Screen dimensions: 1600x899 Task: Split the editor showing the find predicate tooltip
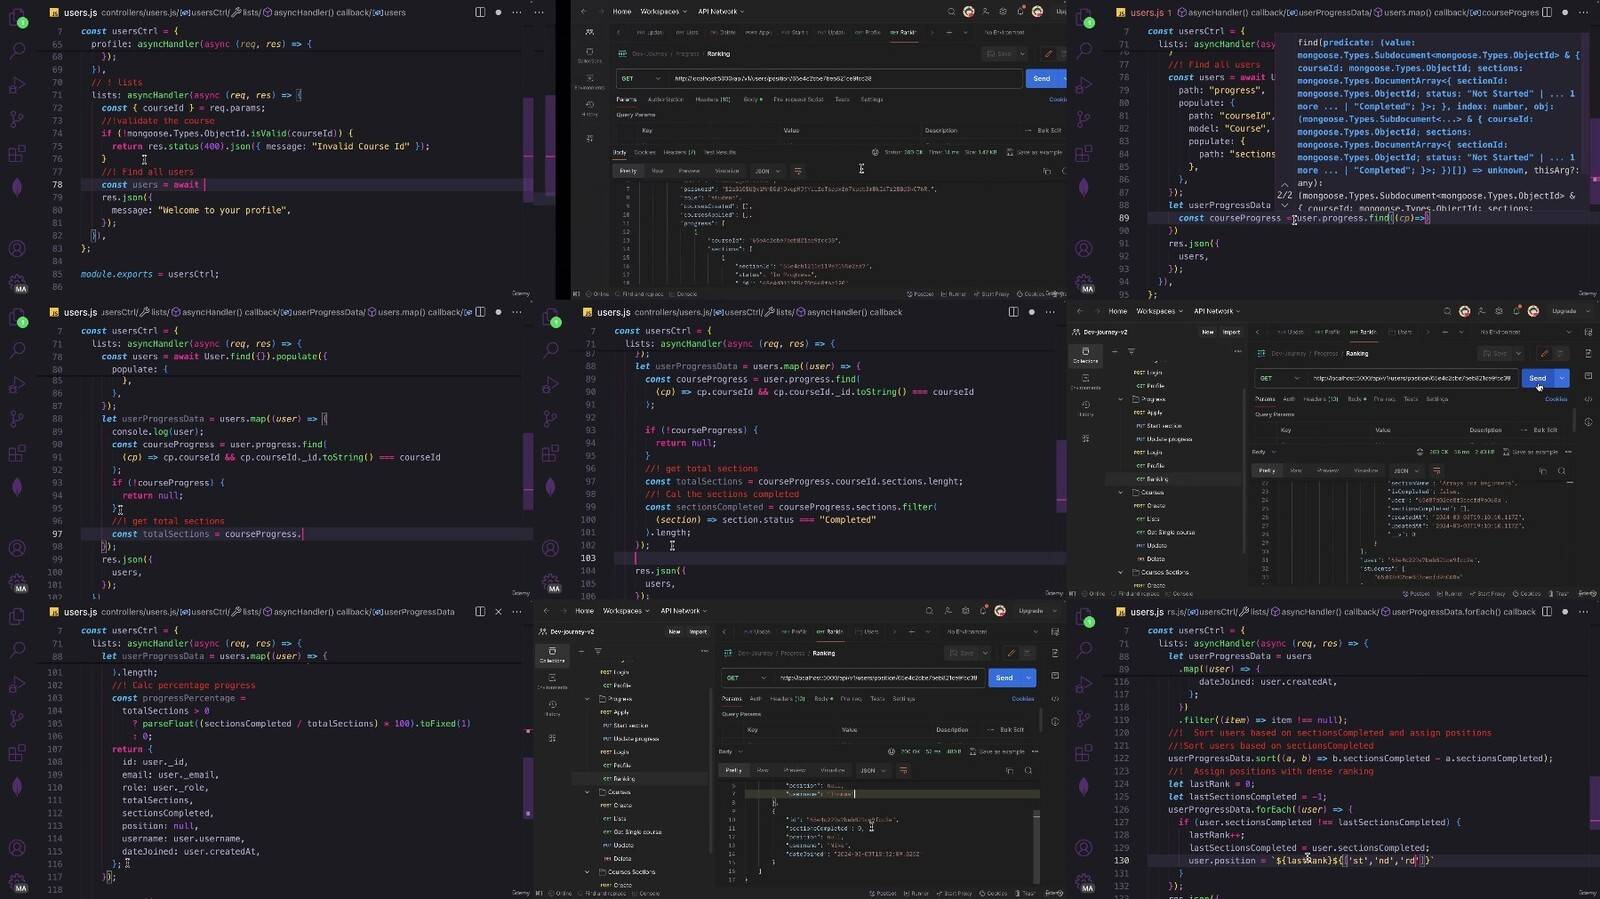point(1547,12)
